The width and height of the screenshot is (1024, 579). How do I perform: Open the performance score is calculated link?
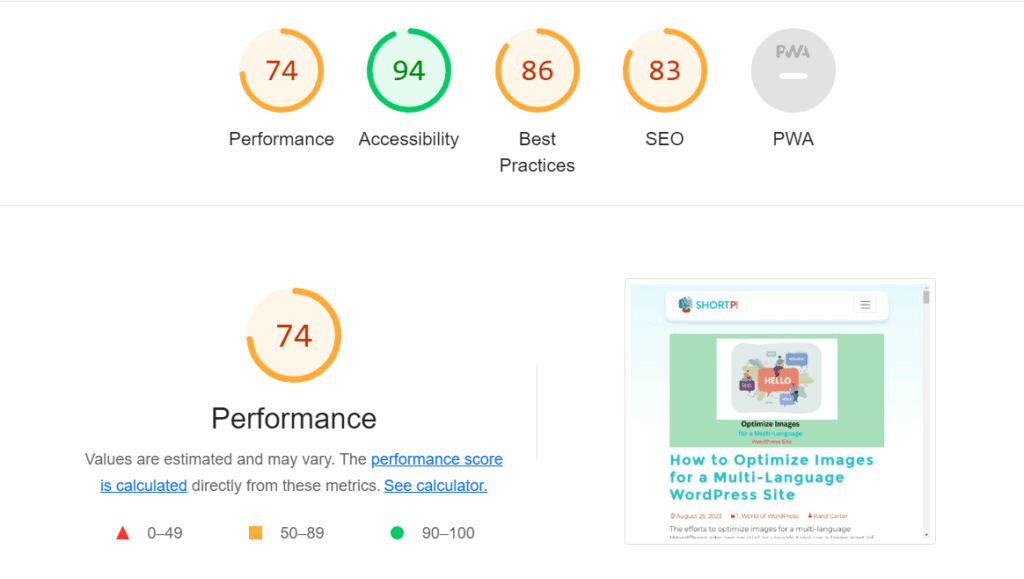point(437,459)
